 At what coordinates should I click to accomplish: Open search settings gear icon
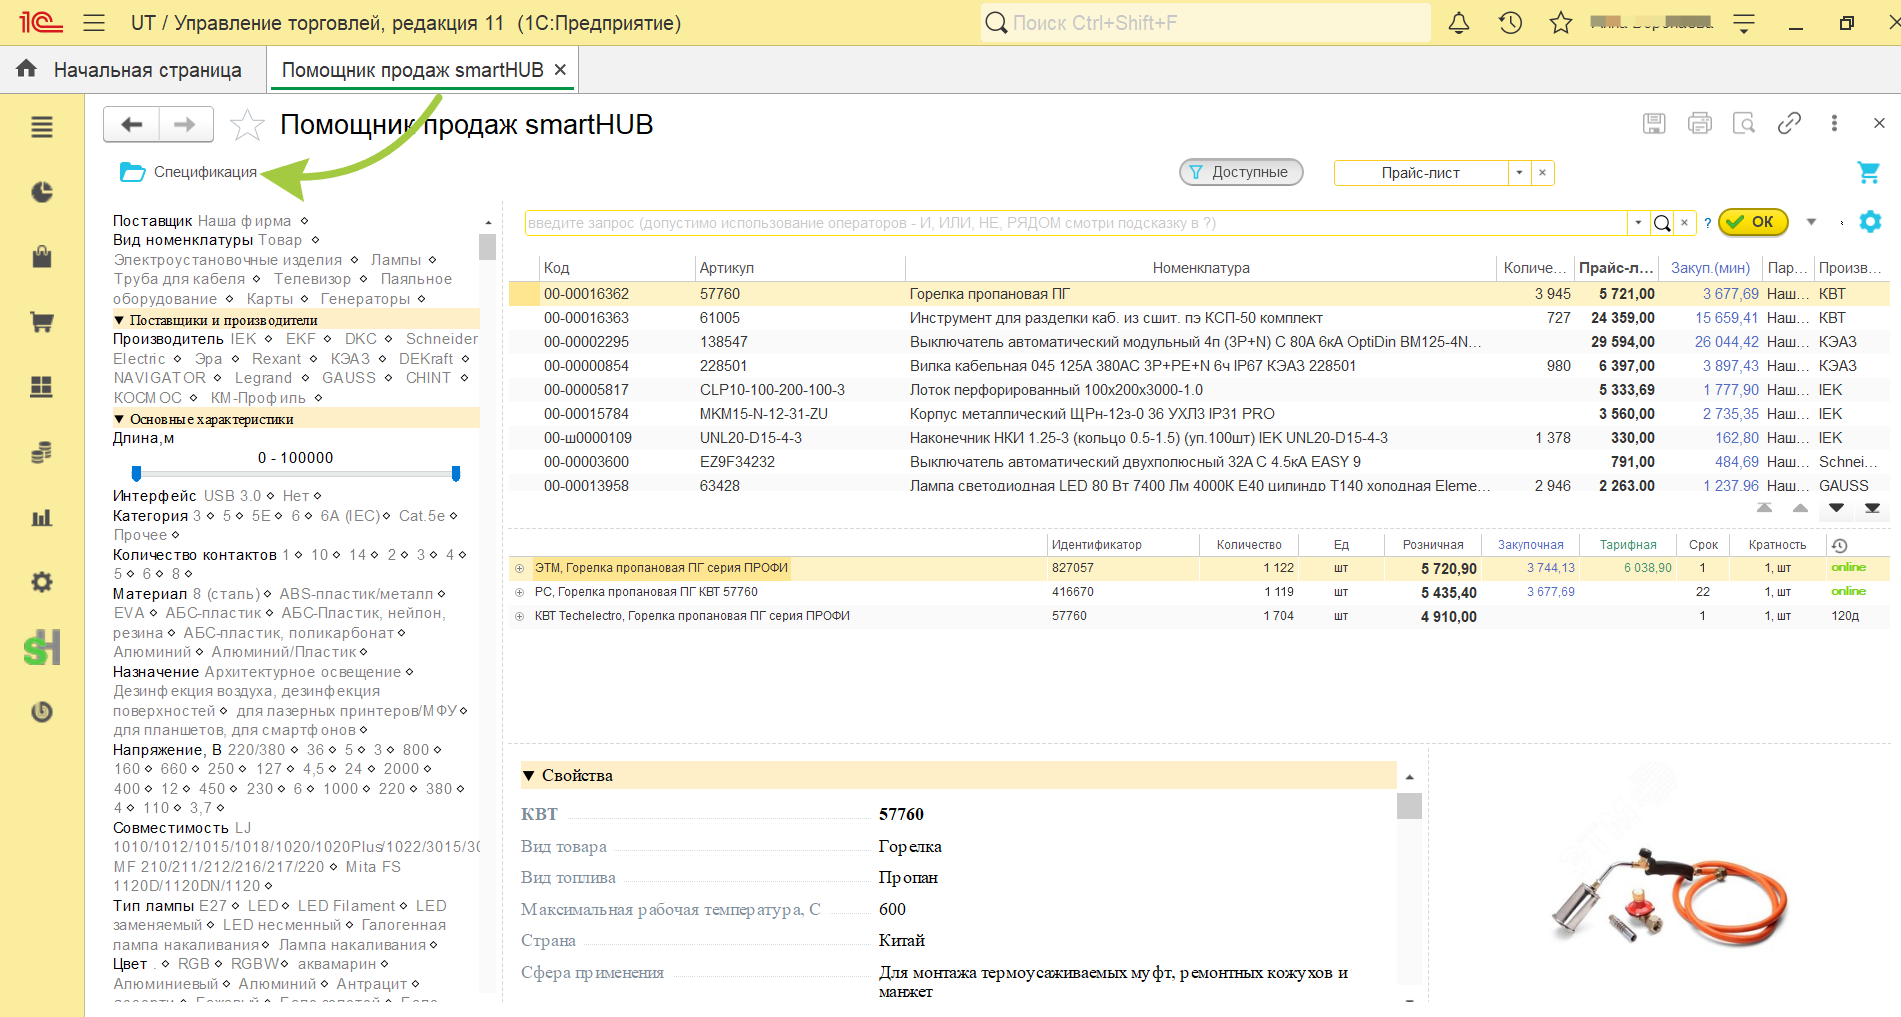coord(1870,222)
